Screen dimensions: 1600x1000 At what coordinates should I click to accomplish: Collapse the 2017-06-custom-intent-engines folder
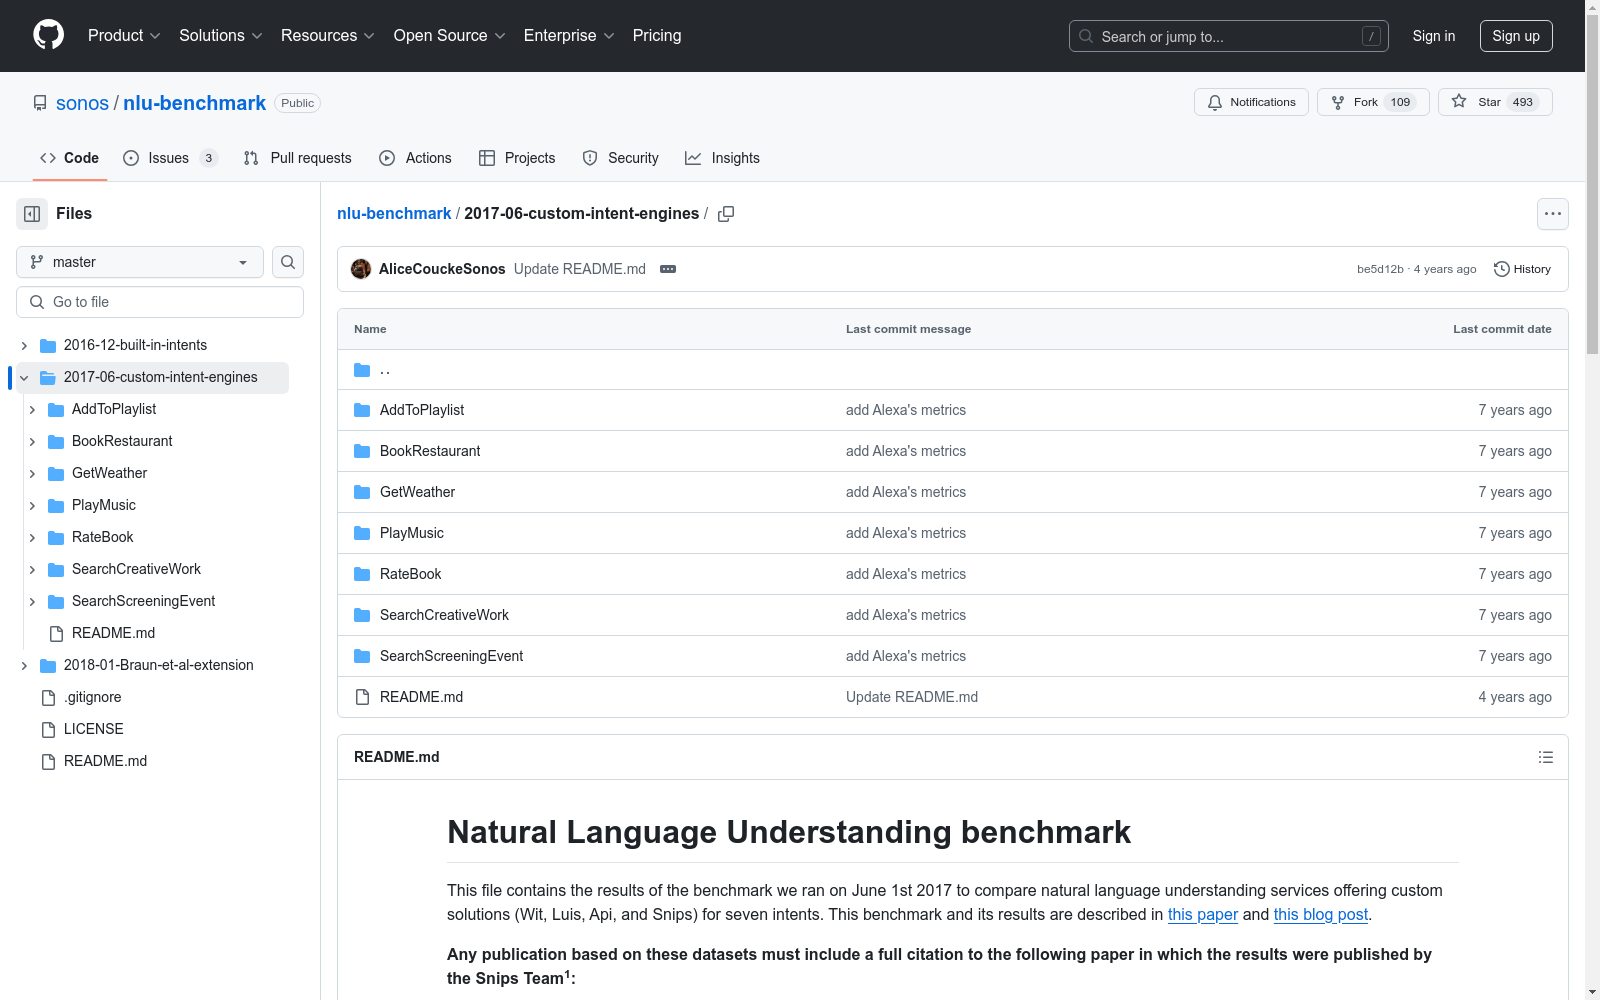(x=24, y=377)
